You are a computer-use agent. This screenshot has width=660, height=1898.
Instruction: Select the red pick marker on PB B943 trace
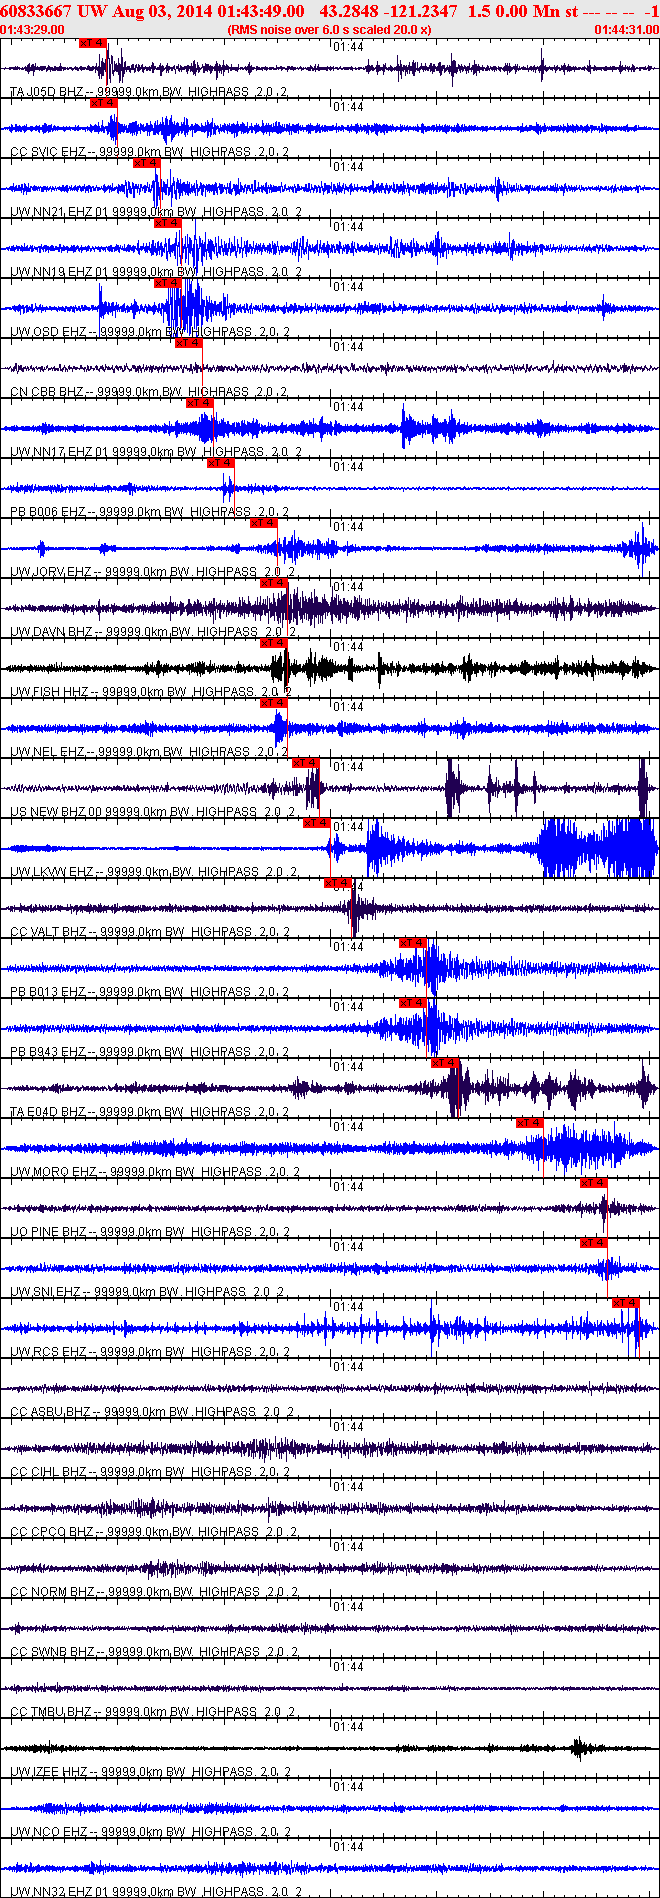[x=413, y=1003]
